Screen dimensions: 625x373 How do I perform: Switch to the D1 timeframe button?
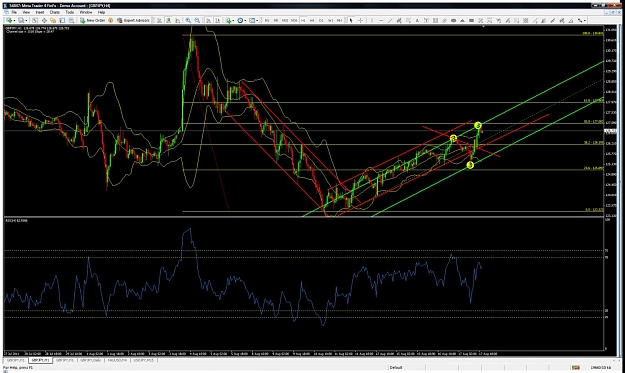tap(320, 20)
